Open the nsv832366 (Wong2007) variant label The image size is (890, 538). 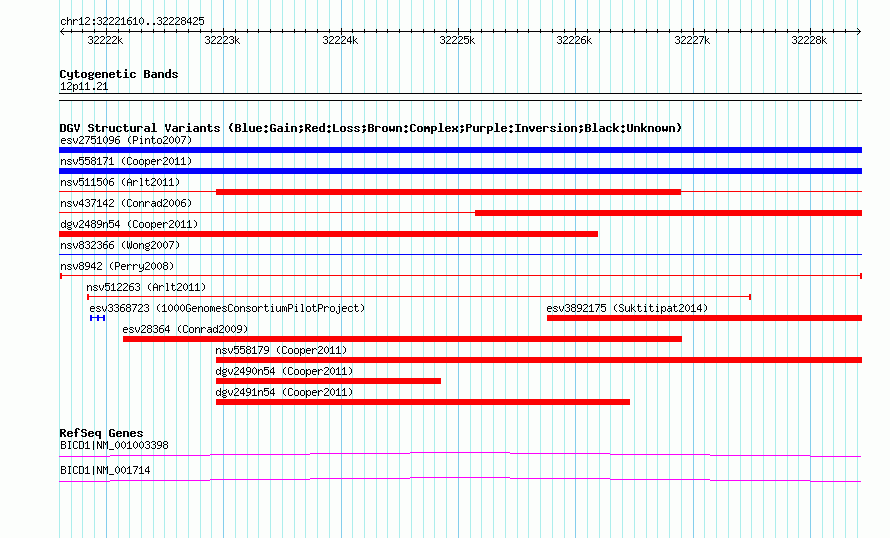point(120,245)
